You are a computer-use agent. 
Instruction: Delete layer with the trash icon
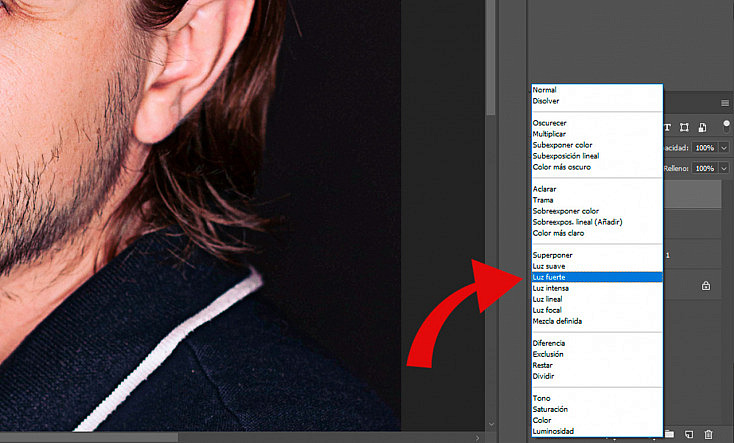709,435
